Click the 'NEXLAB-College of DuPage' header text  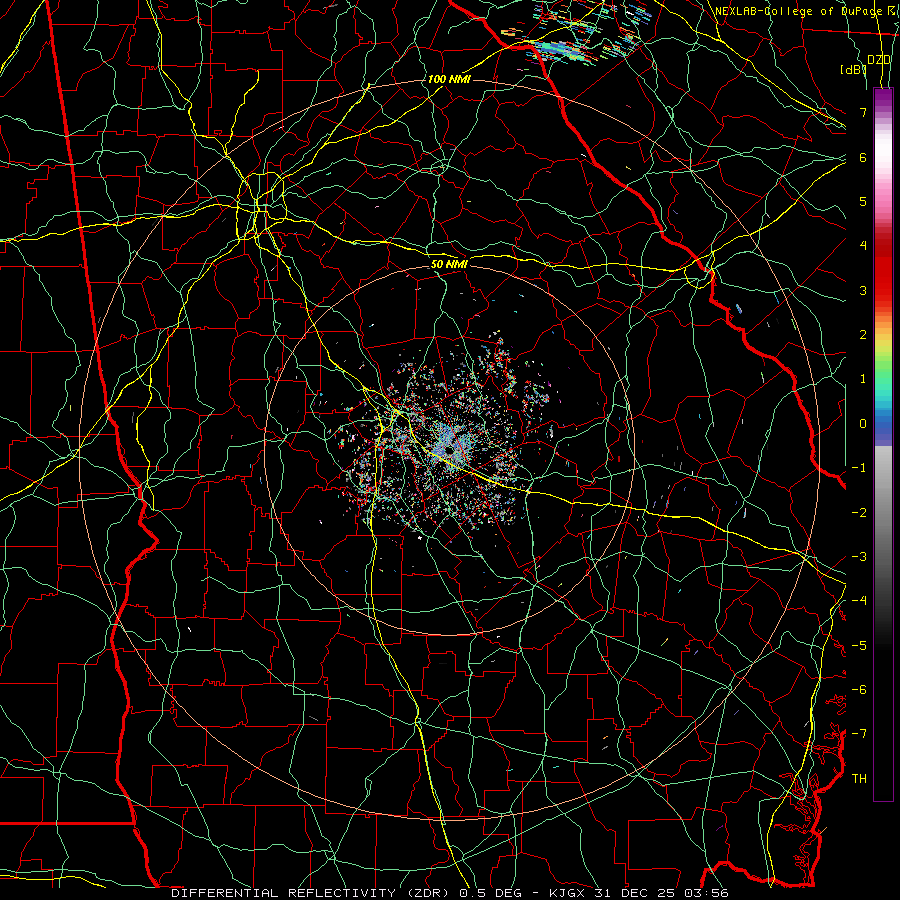pyautogui.click(x=801, y=11)
